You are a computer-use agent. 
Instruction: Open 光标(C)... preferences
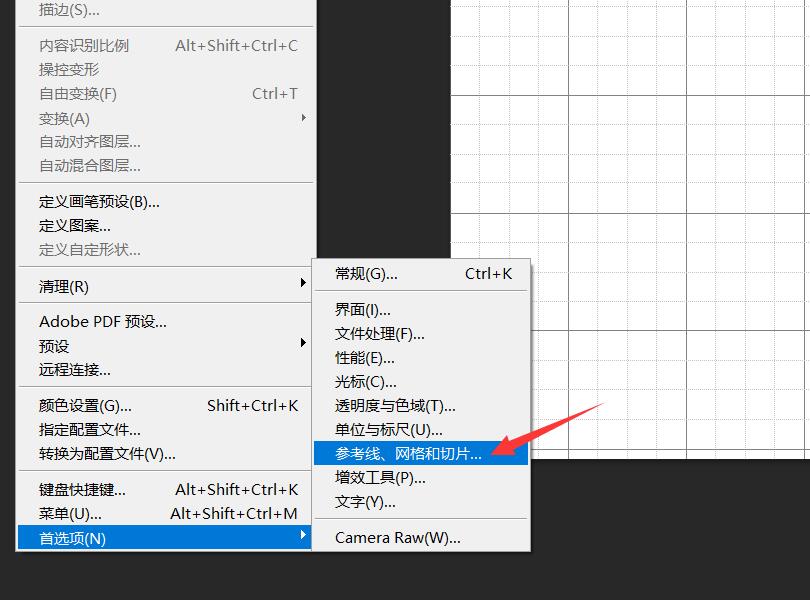[421, 382]
